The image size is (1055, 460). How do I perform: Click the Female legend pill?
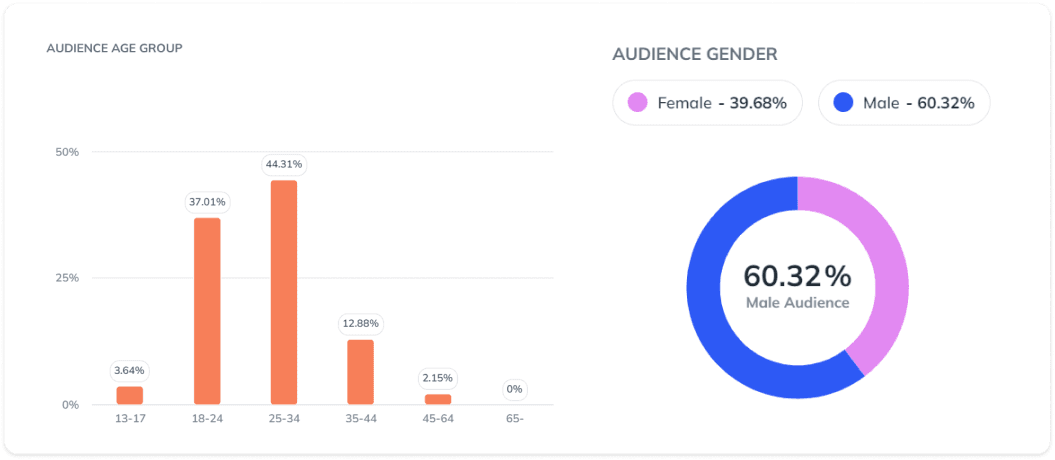[x=707, y=103]
